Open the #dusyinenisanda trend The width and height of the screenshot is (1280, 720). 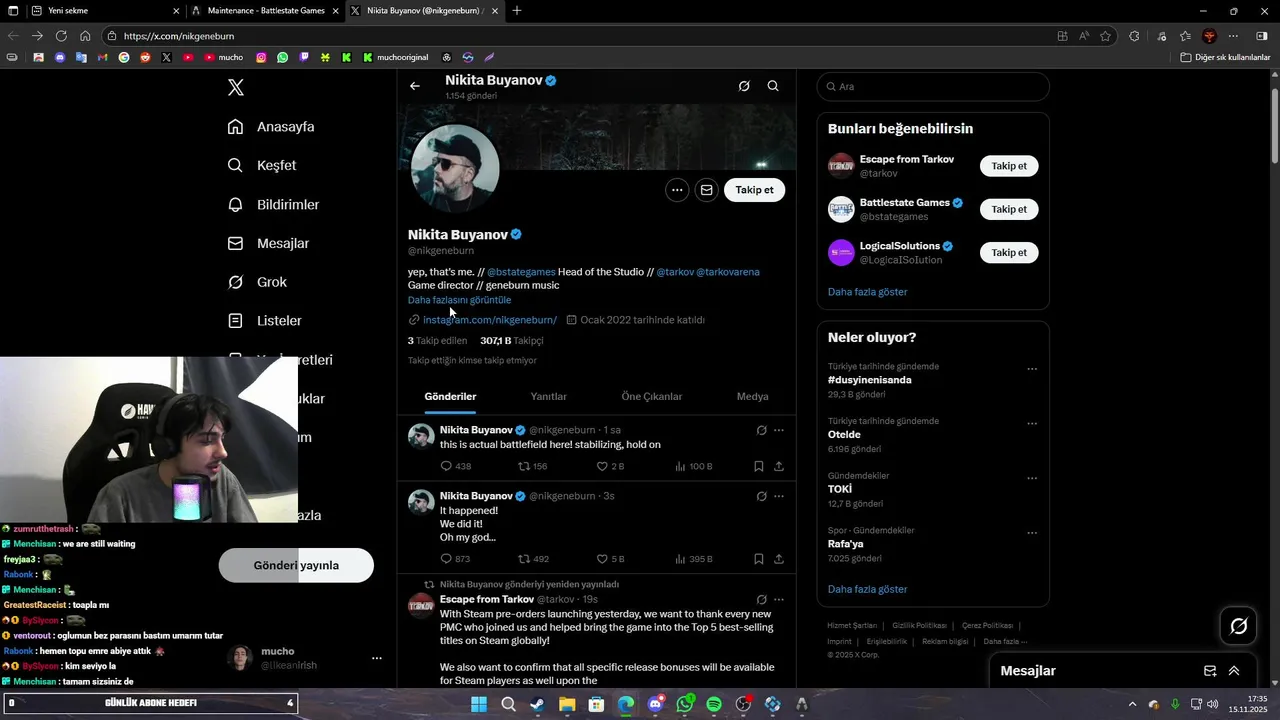tap(869, 380)
